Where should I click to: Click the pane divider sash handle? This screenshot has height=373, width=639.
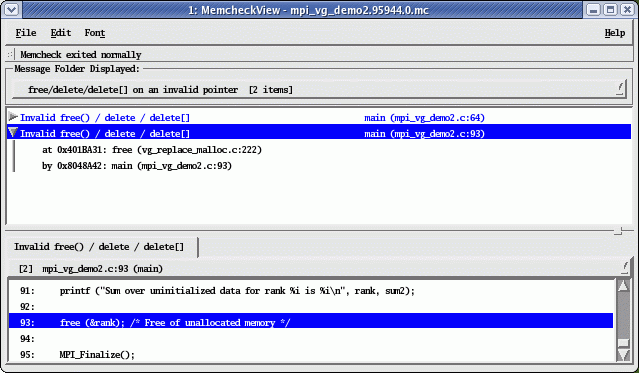[618, 231]
